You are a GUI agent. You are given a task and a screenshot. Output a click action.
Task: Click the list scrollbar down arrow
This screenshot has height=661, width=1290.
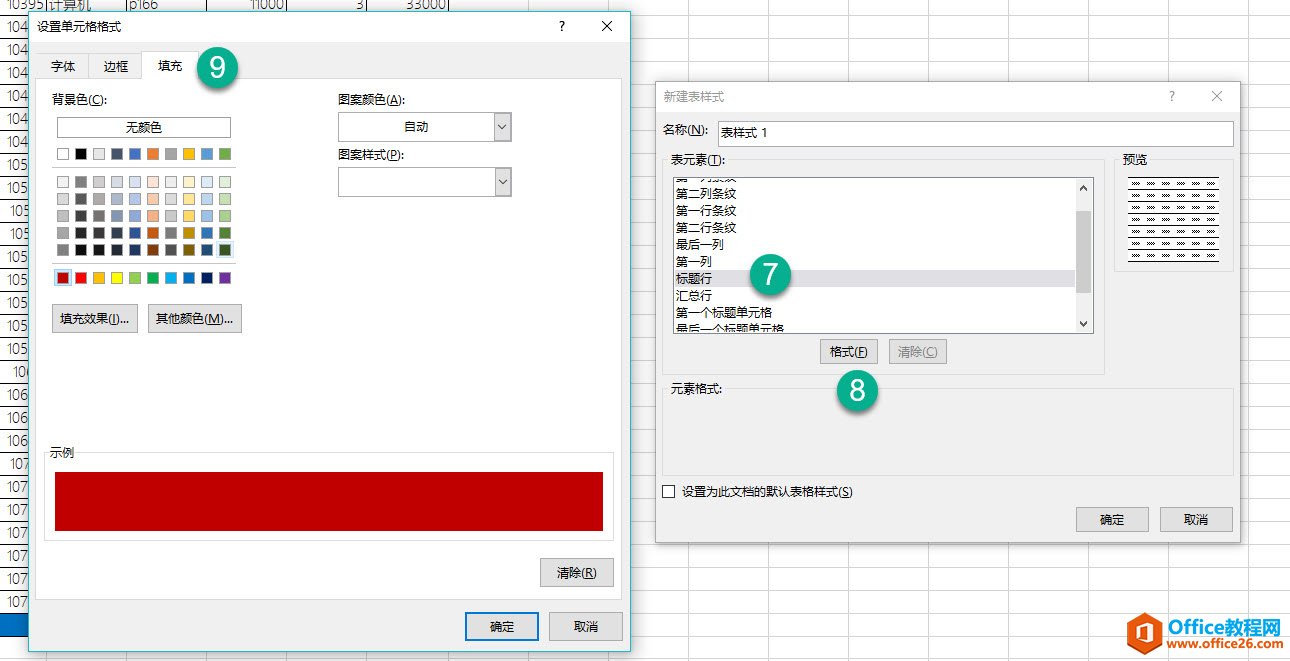tap(1081, 323)
